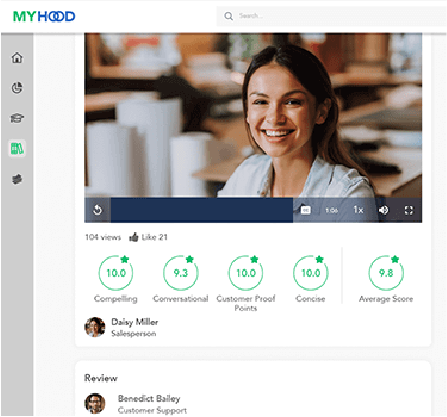This screenshot has width=447, height=417.
Task: Click the Customer Proof Points label
Action: point(246,303)
